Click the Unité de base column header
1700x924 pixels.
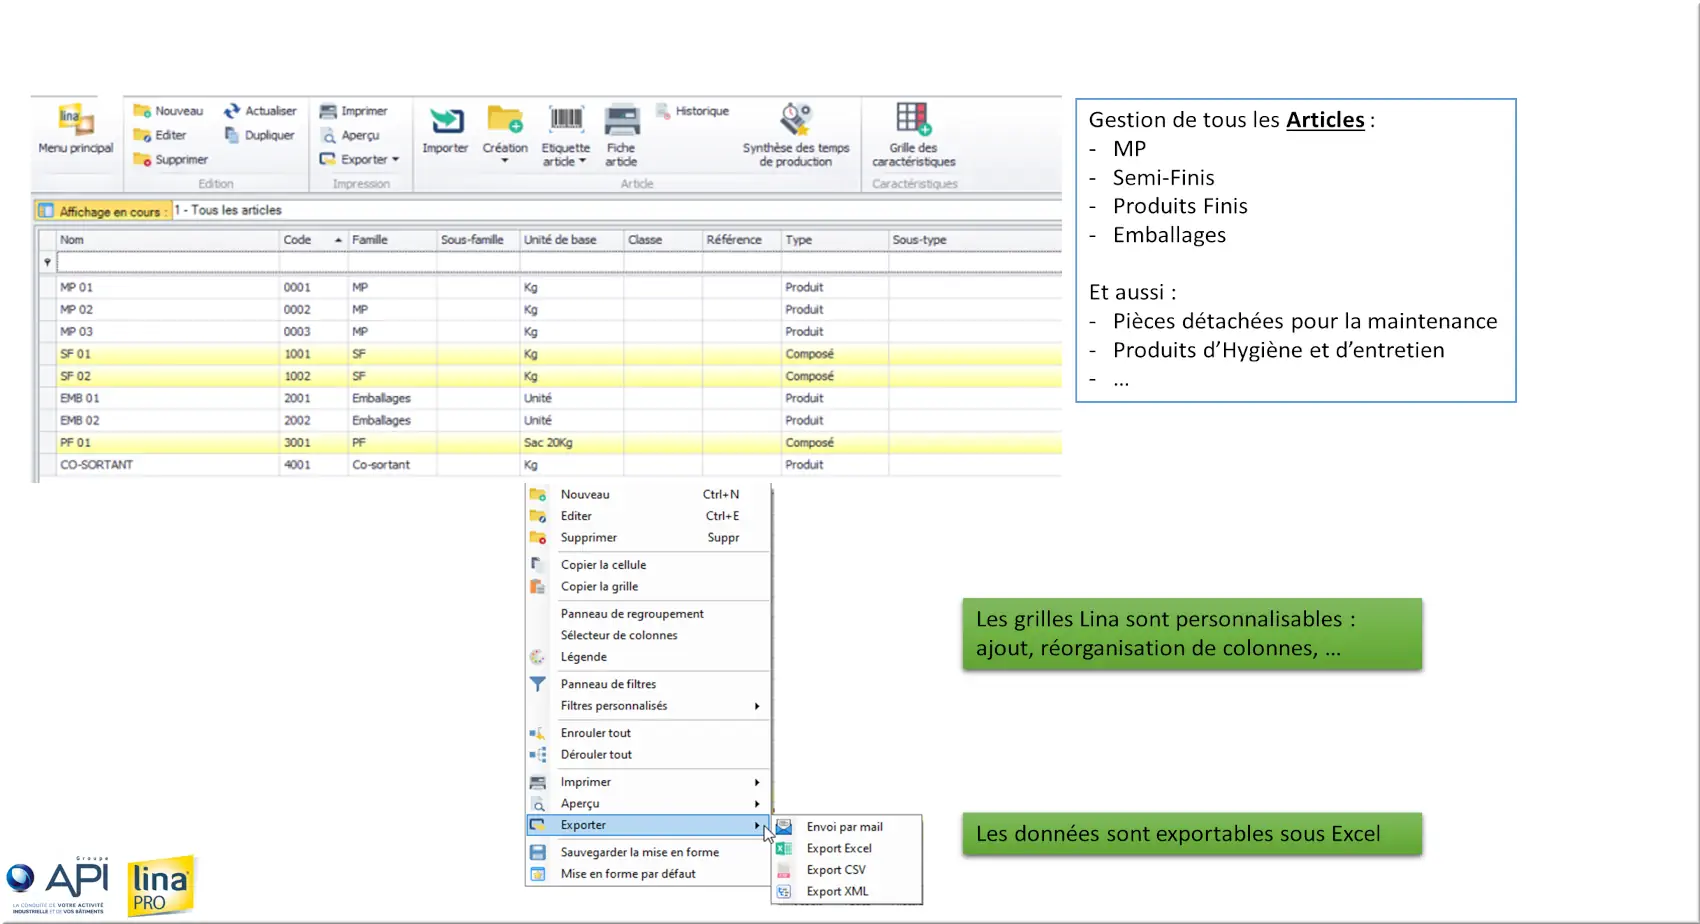572,240
